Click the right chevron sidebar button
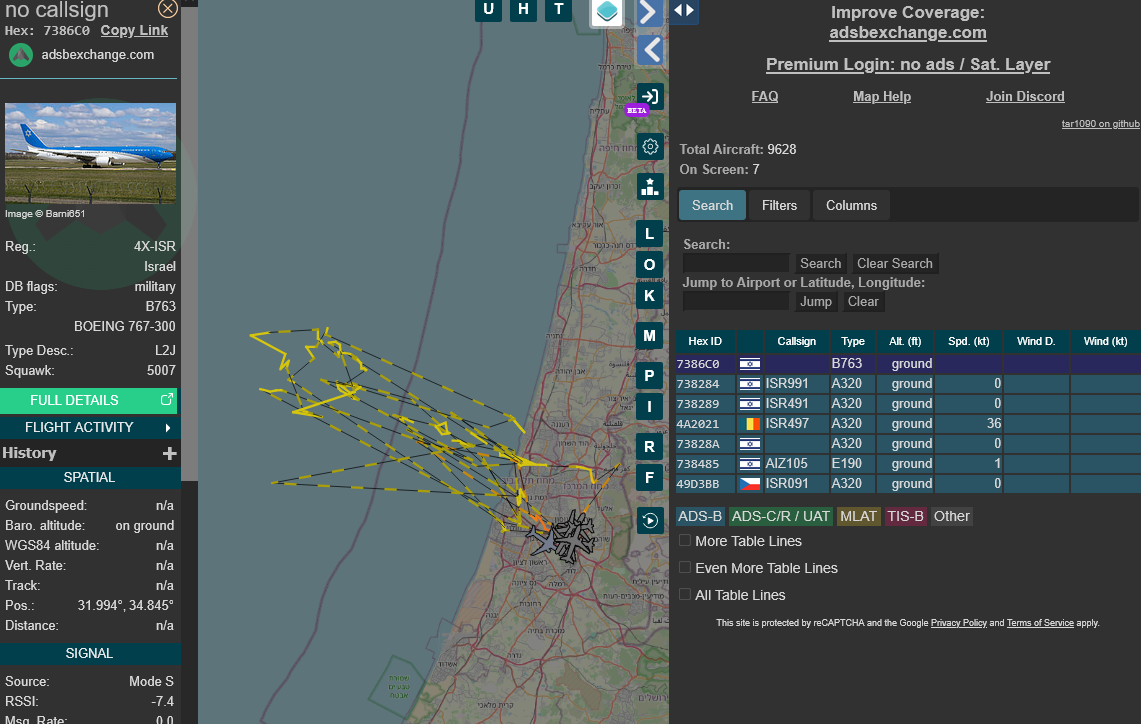The image size is (1141, 724). point(650,12)
